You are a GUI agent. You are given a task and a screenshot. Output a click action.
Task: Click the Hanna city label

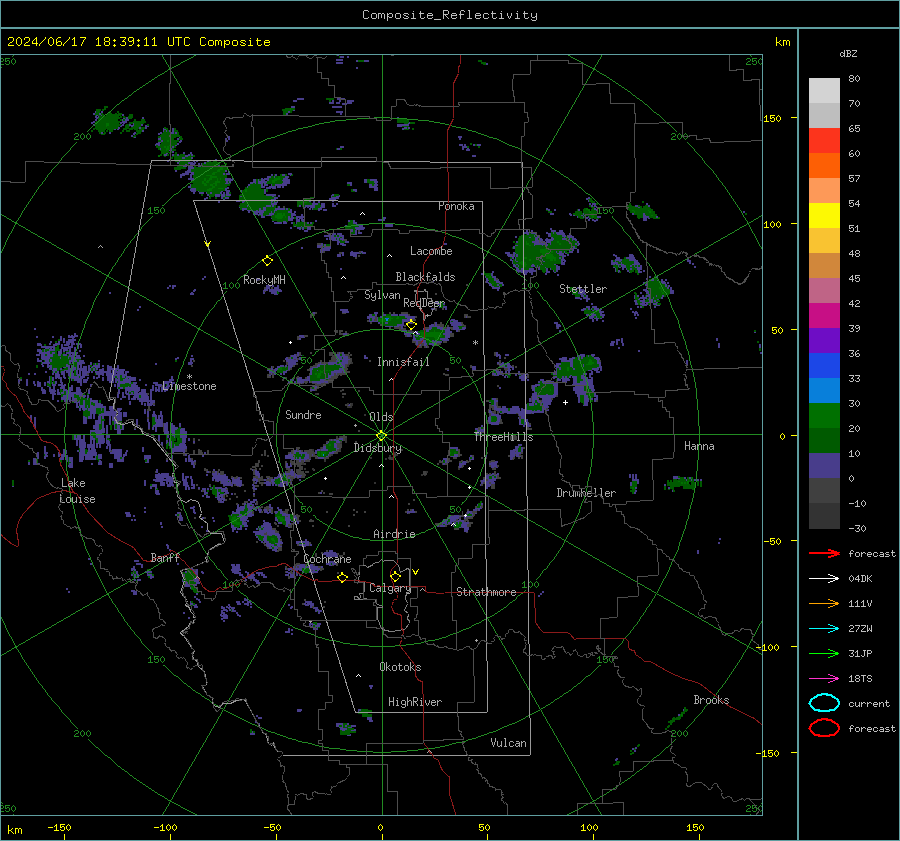tap(699, 446)
